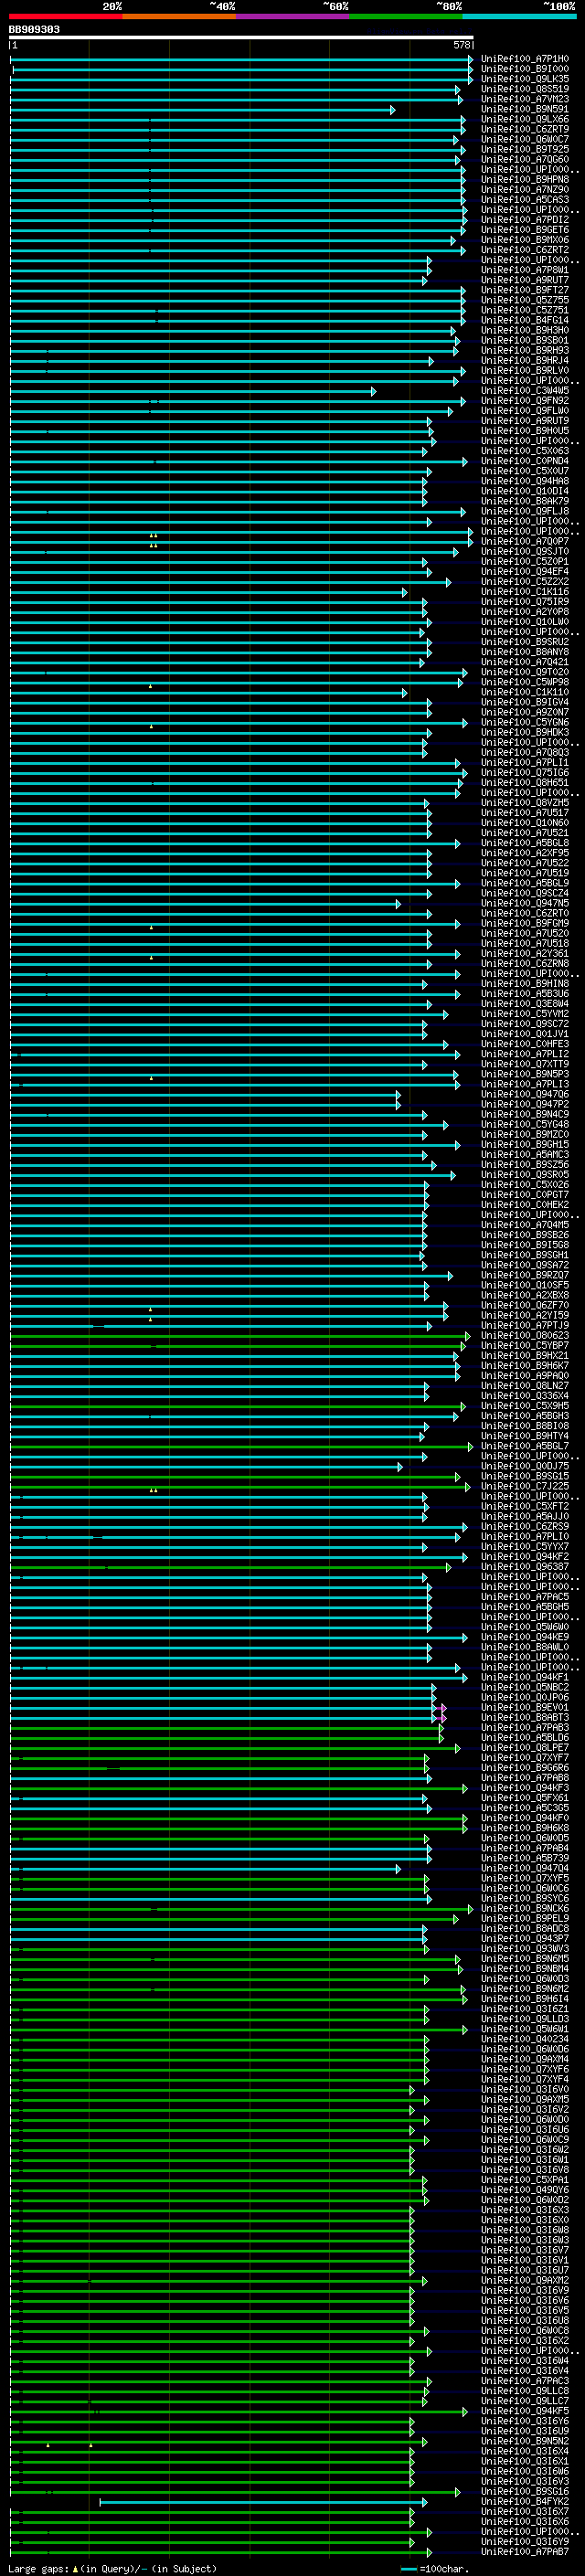Select hit label UniRef100_Q94HA8
This screenshot has height=2576, width=585.
[x=525, y=481]
